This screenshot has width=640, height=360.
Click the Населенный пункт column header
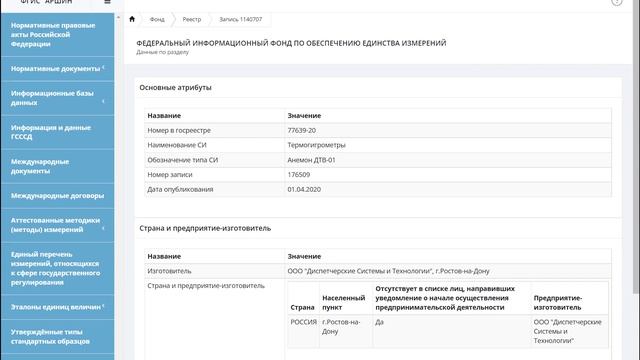(344, 302)
